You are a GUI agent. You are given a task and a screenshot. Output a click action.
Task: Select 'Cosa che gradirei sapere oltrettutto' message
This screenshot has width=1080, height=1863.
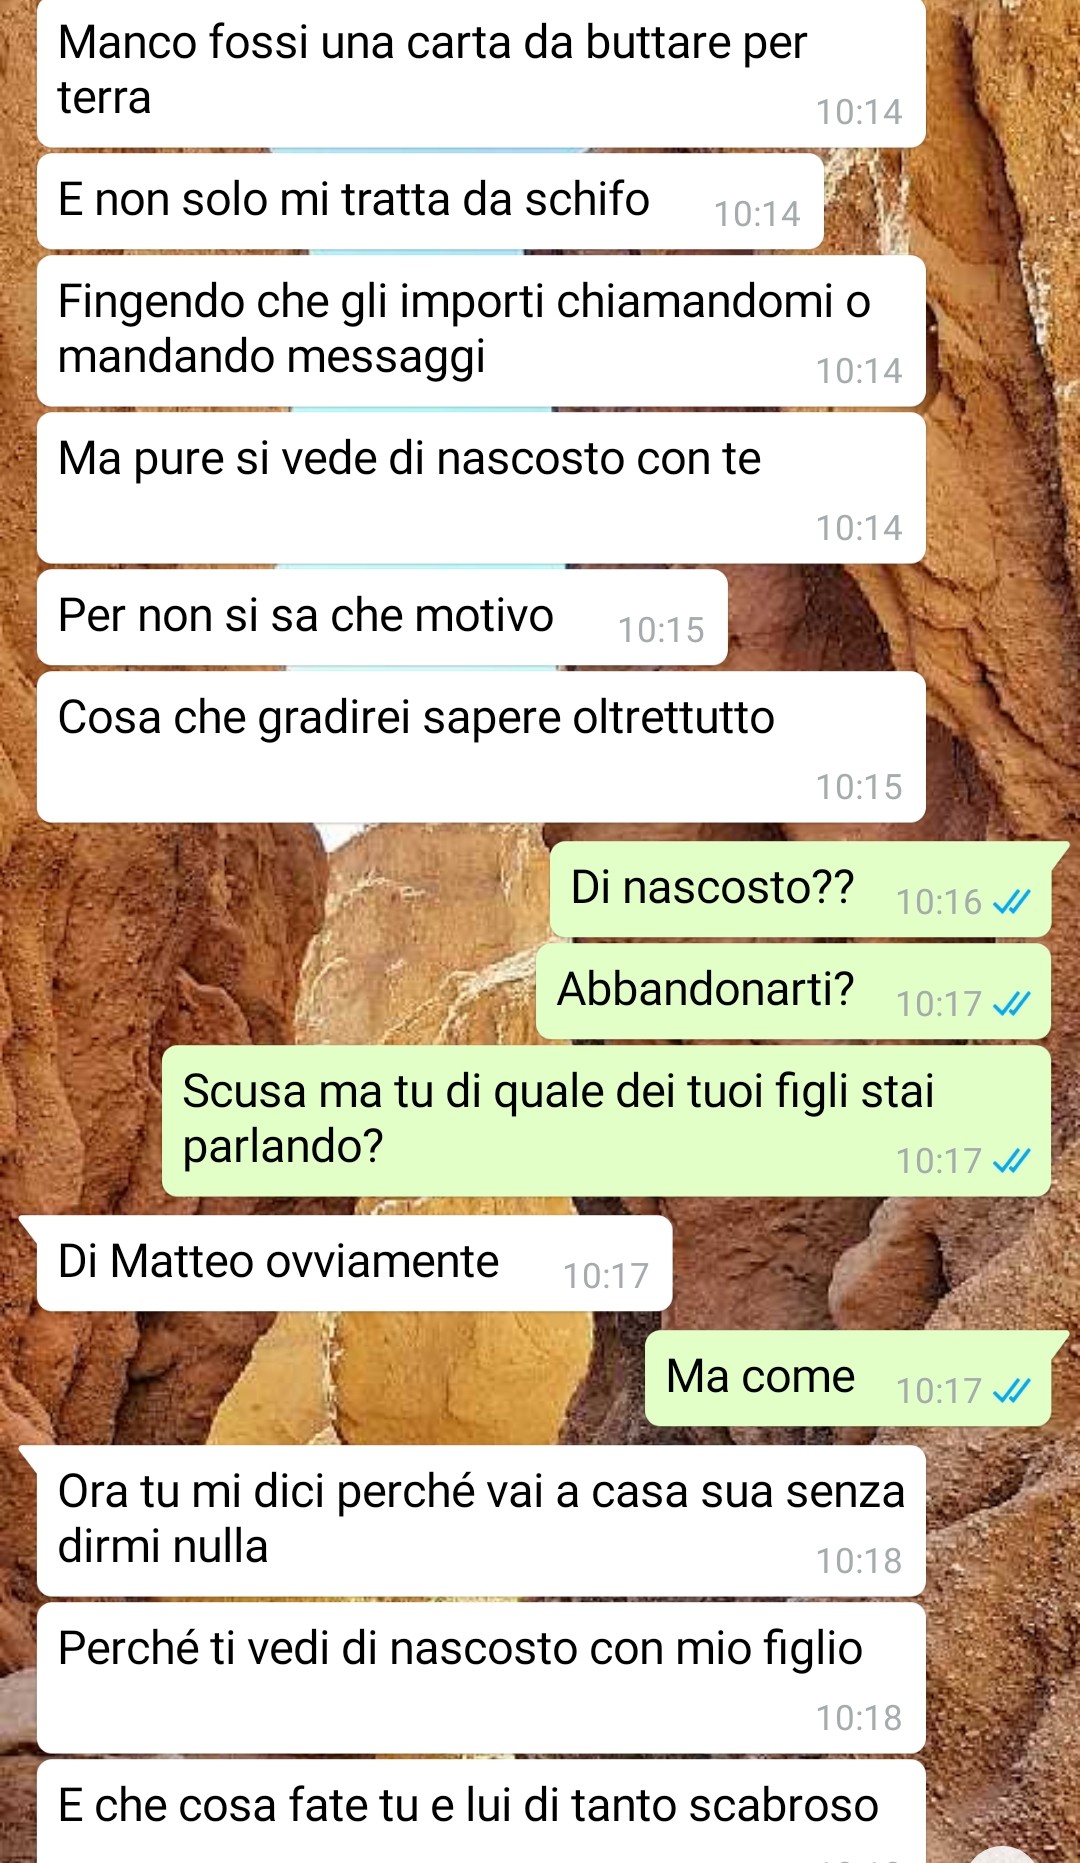point(481,747)
